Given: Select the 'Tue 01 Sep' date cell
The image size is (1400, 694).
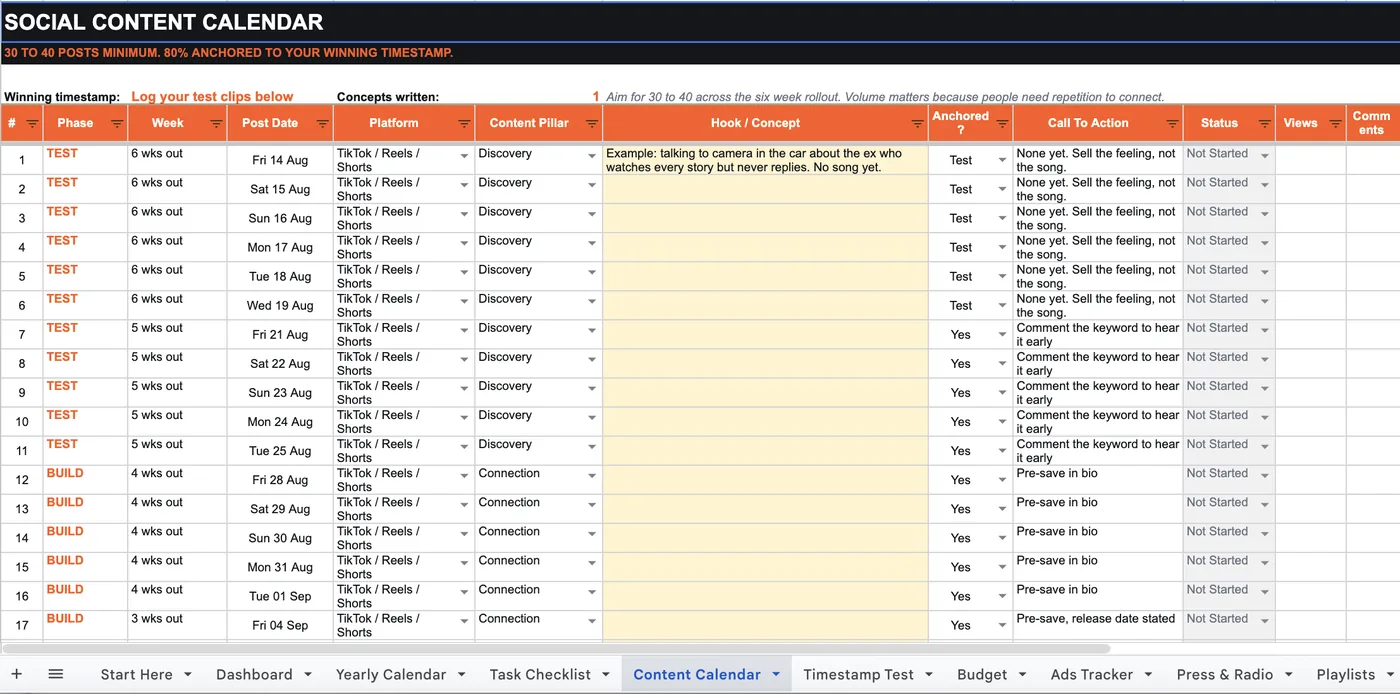Looking at the screenshot, I should click(280, 596).
